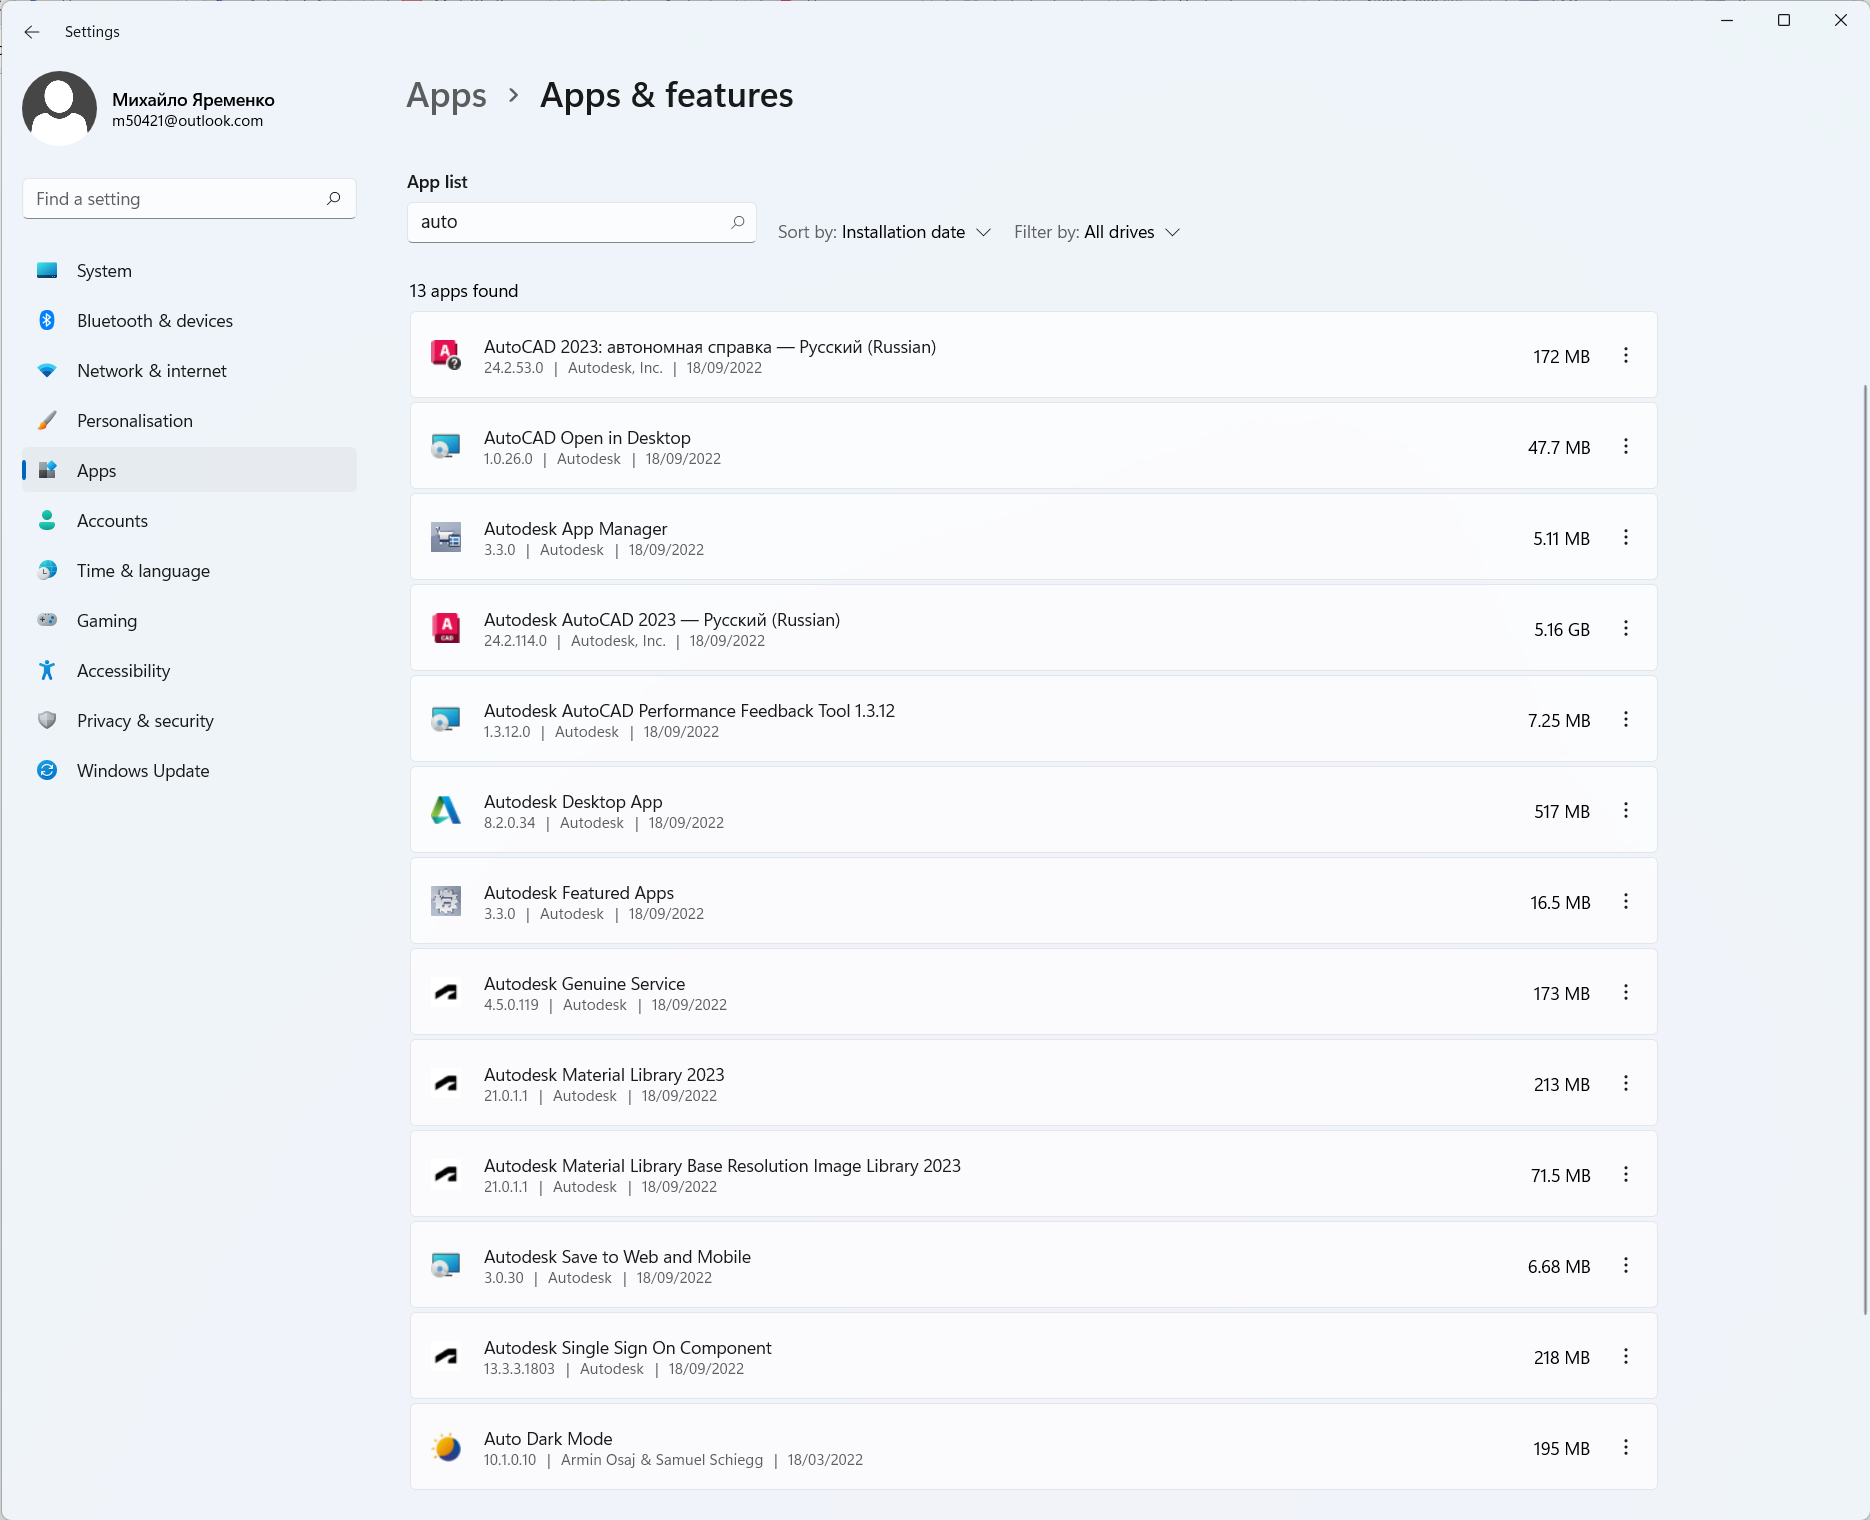Open System settings in sidebar
The height and width of the screenshot is (1520, 1870).
pyautogui.click(x=189, y=271)
